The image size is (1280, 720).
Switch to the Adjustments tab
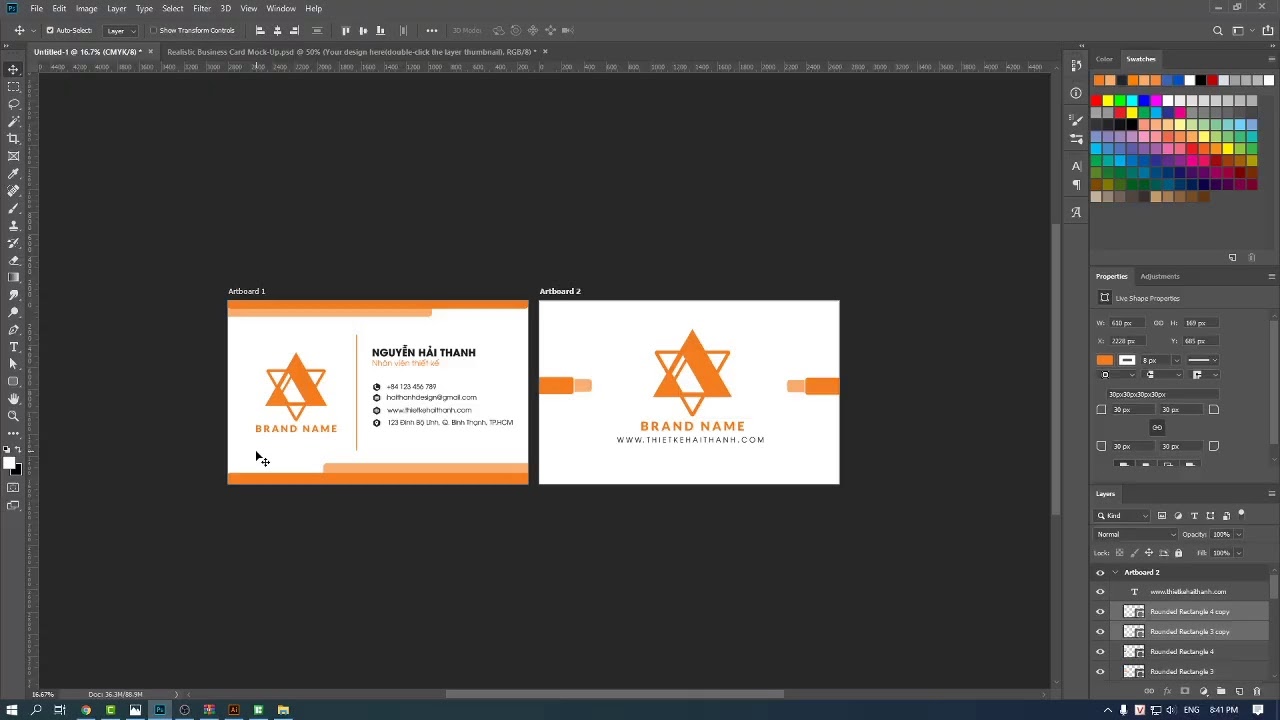coord(1160,276)
